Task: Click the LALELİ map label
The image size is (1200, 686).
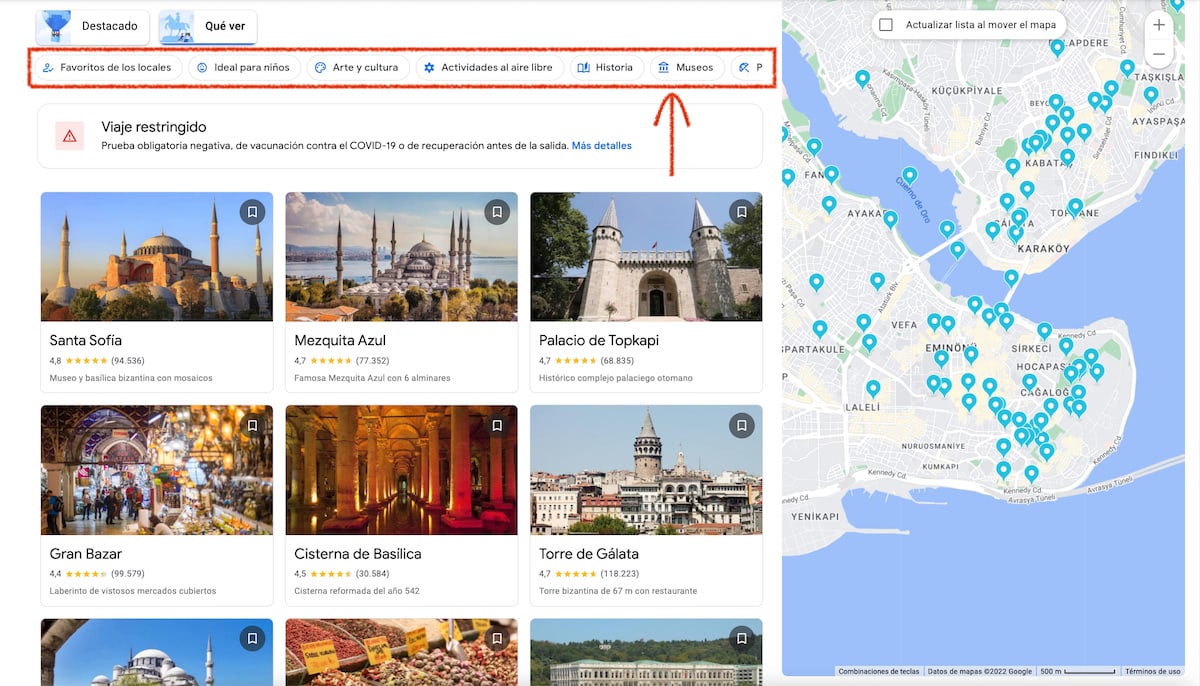Action: [x=862, y=408]
